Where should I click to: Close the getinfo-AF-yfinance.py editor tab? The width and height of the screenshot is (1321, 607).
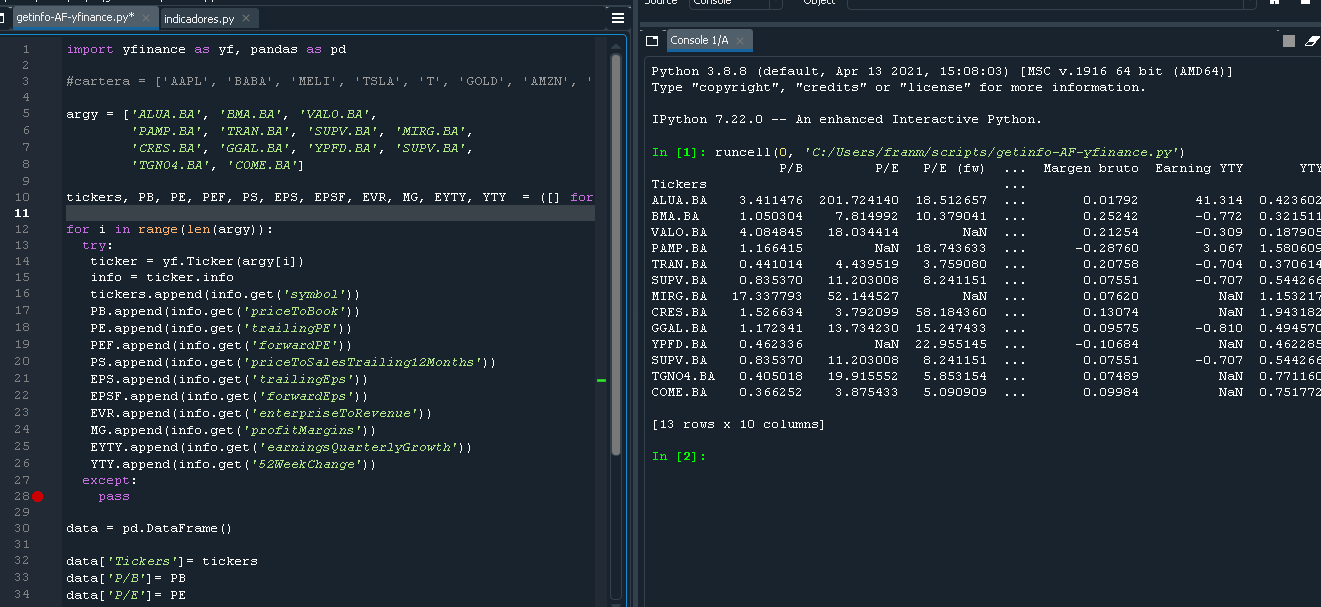[146, 19]
